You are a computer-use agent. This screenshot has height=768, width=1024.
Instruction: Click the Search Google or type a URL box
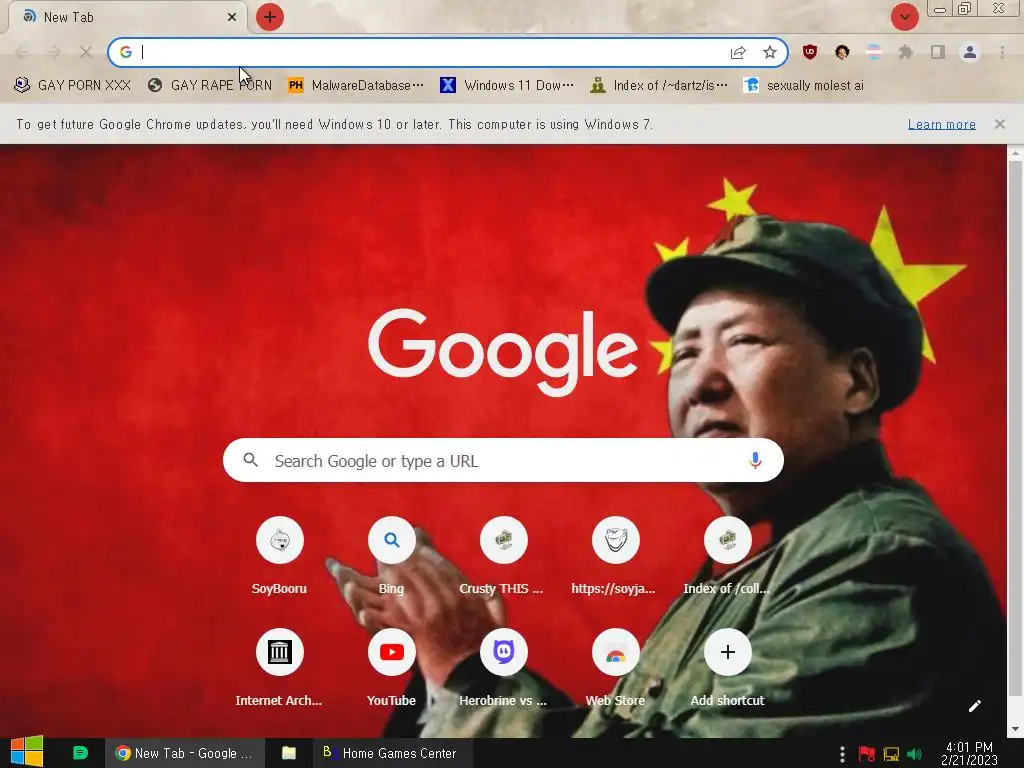click(x=503, y=460)
